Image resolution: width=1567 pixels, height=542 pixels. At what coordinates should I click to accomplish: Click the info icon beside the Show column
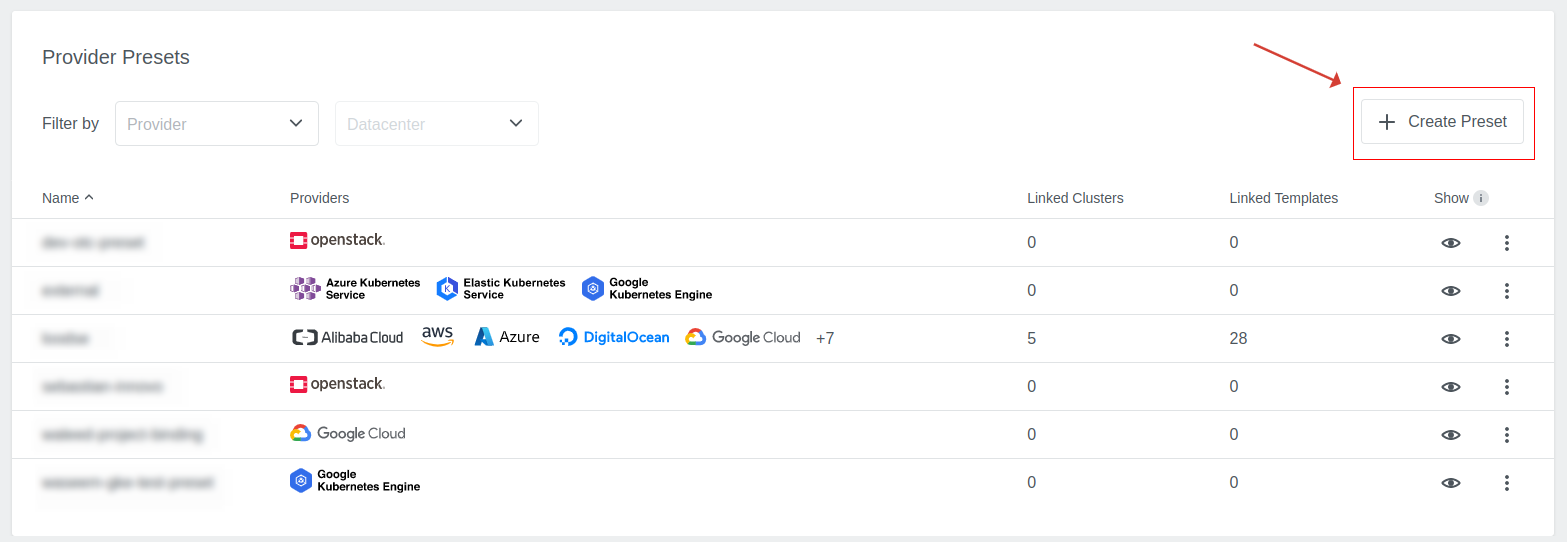click(1481, 198)
